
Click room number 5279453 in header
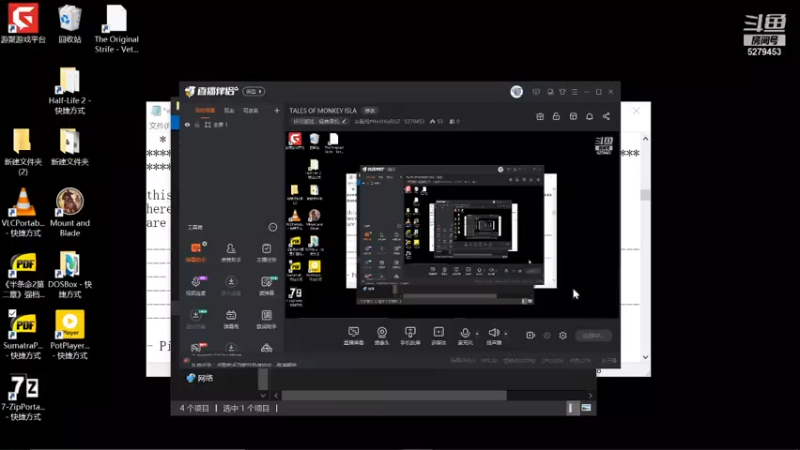coord(414,121)
